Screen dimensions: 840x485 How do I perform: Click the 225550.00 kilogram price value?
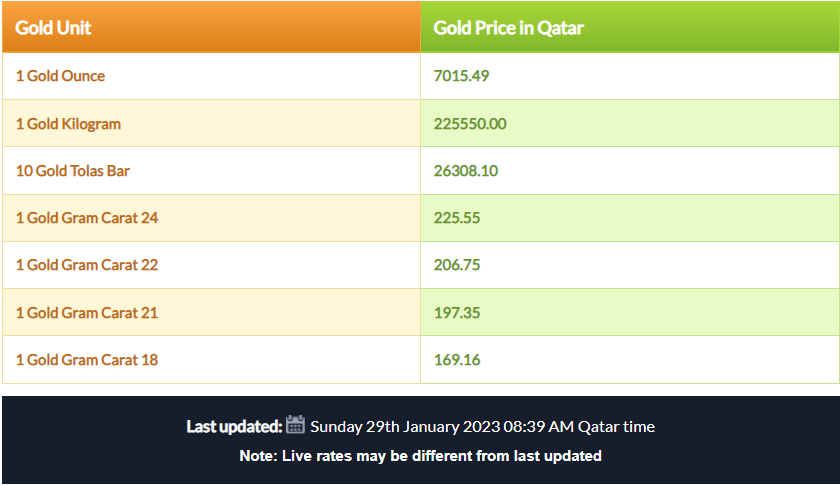click(x=470, y=124)
